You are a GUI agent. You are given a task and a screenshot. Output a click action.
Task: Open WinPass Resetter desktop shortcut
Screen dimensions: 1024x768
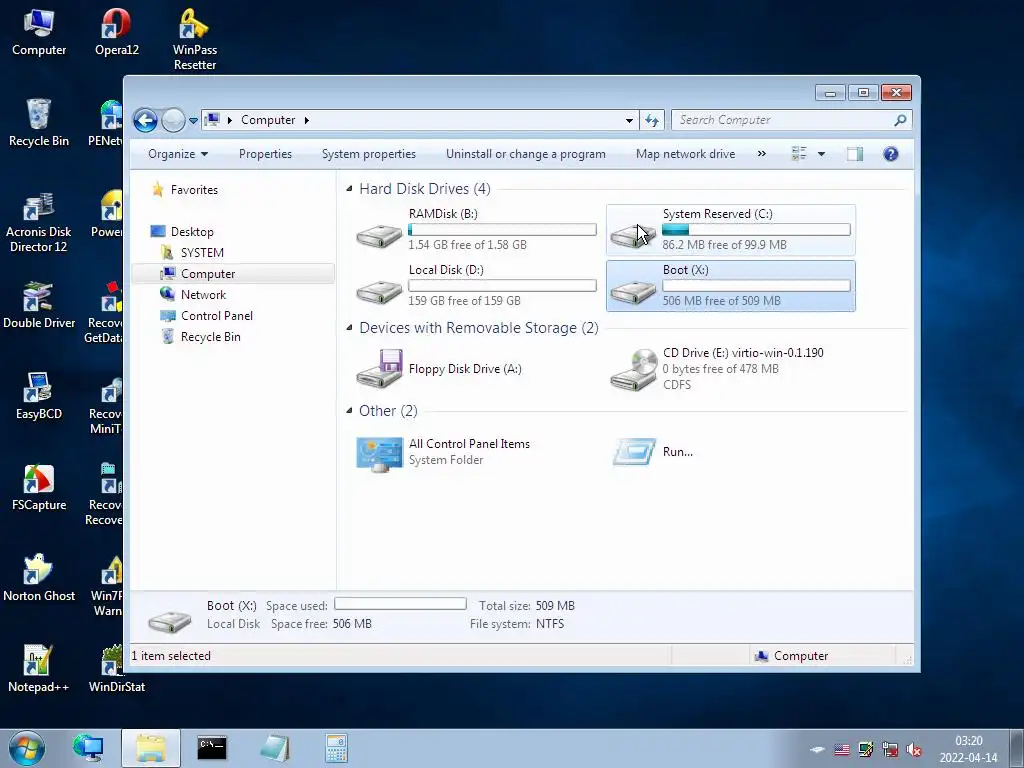point(195,39)
